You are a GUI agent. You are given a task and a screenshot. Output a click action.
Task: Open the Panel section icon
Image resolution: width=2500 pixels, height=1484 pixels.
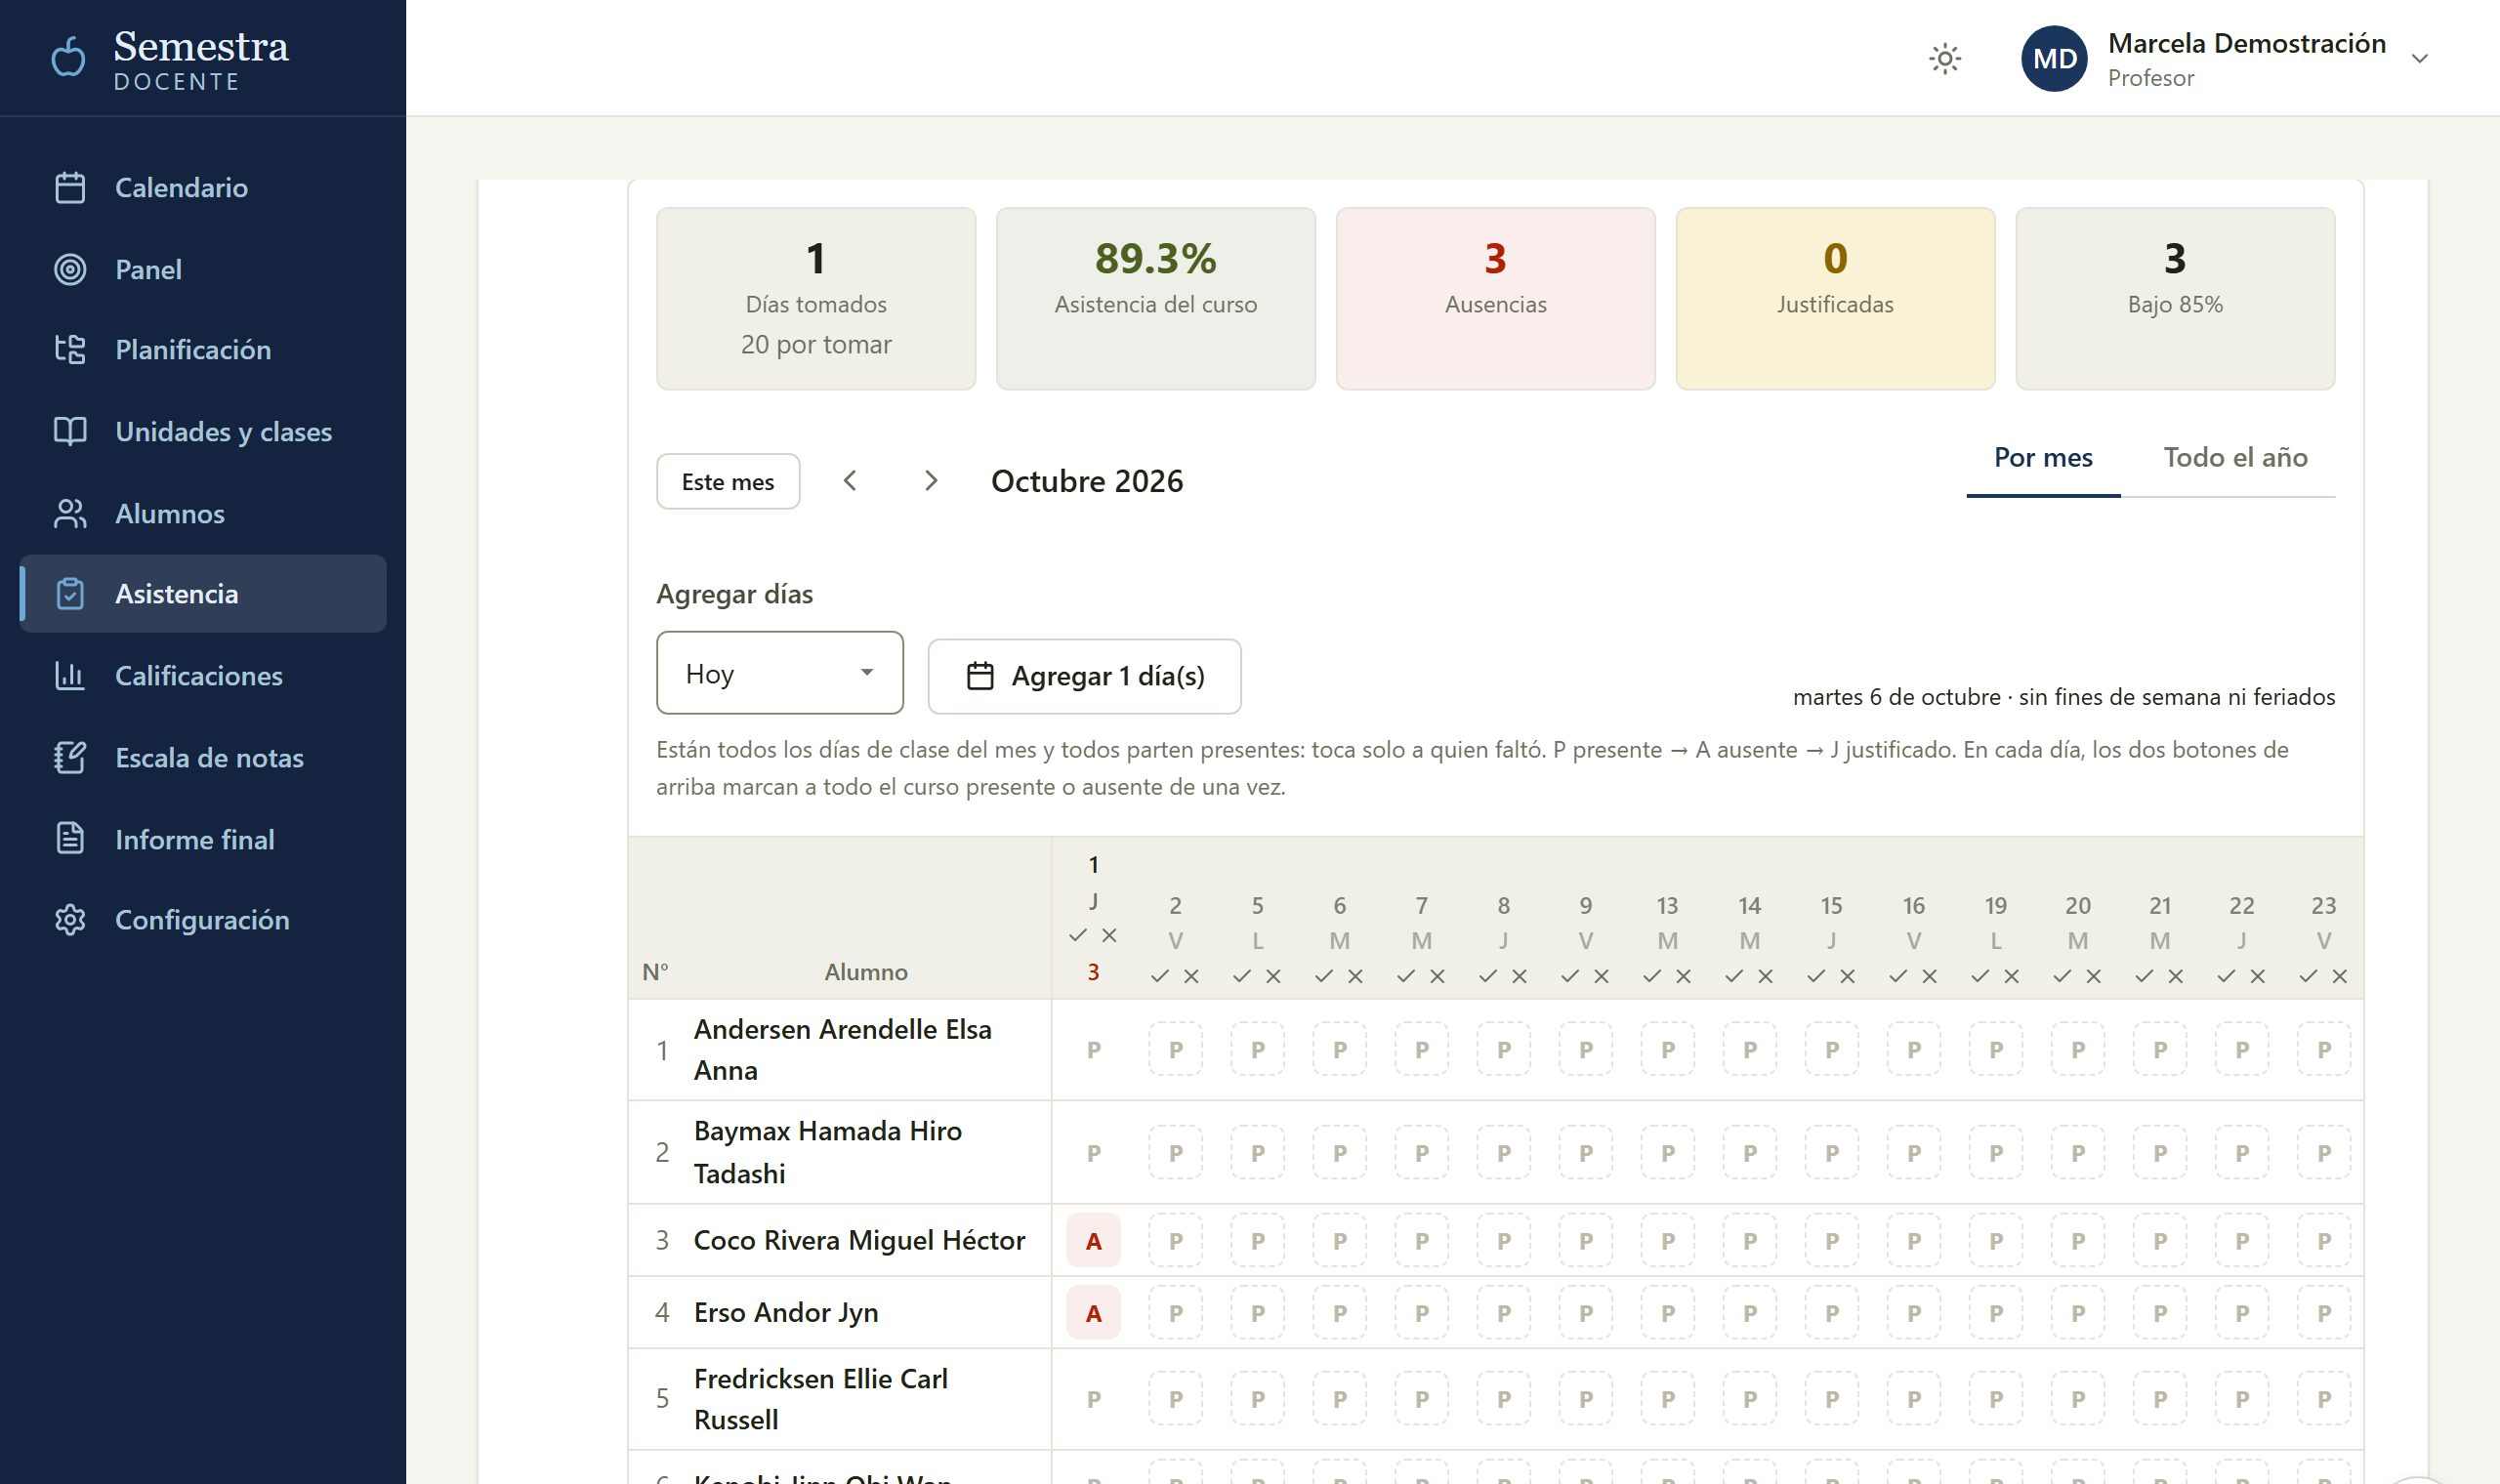click(70, 269)
